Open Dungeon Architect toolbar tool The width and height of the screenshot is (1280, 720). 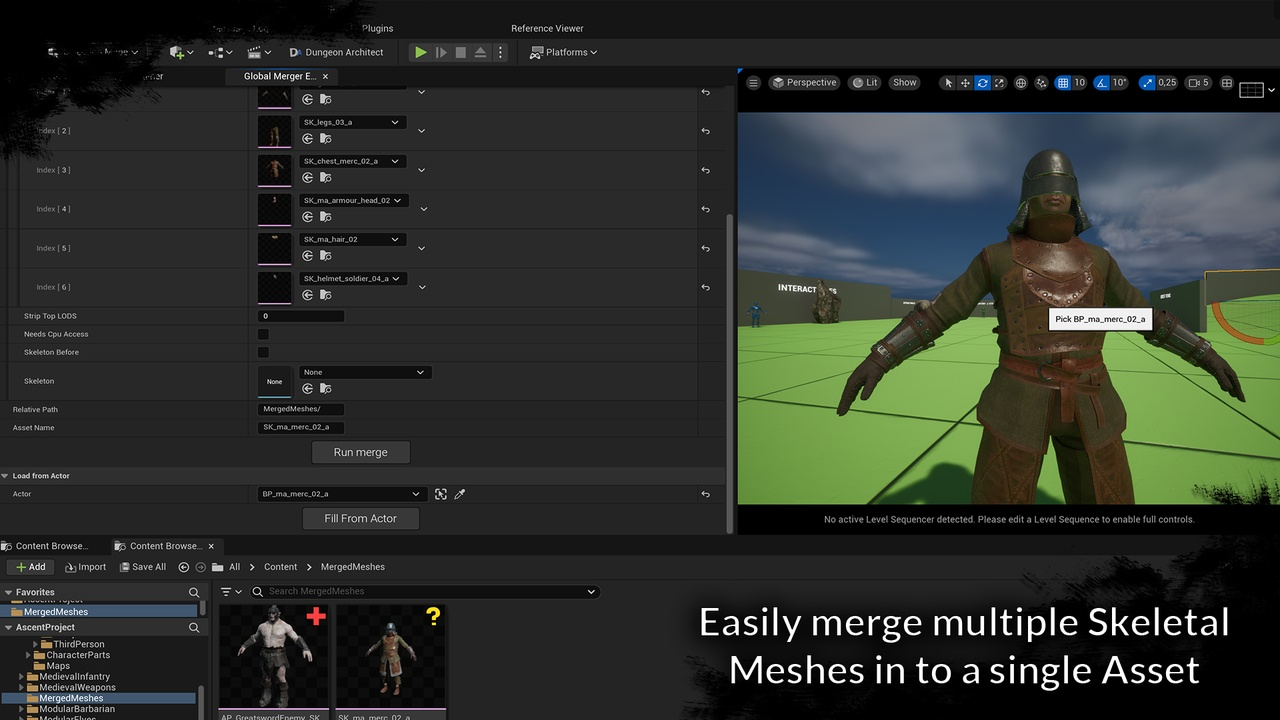coord(336,52)
